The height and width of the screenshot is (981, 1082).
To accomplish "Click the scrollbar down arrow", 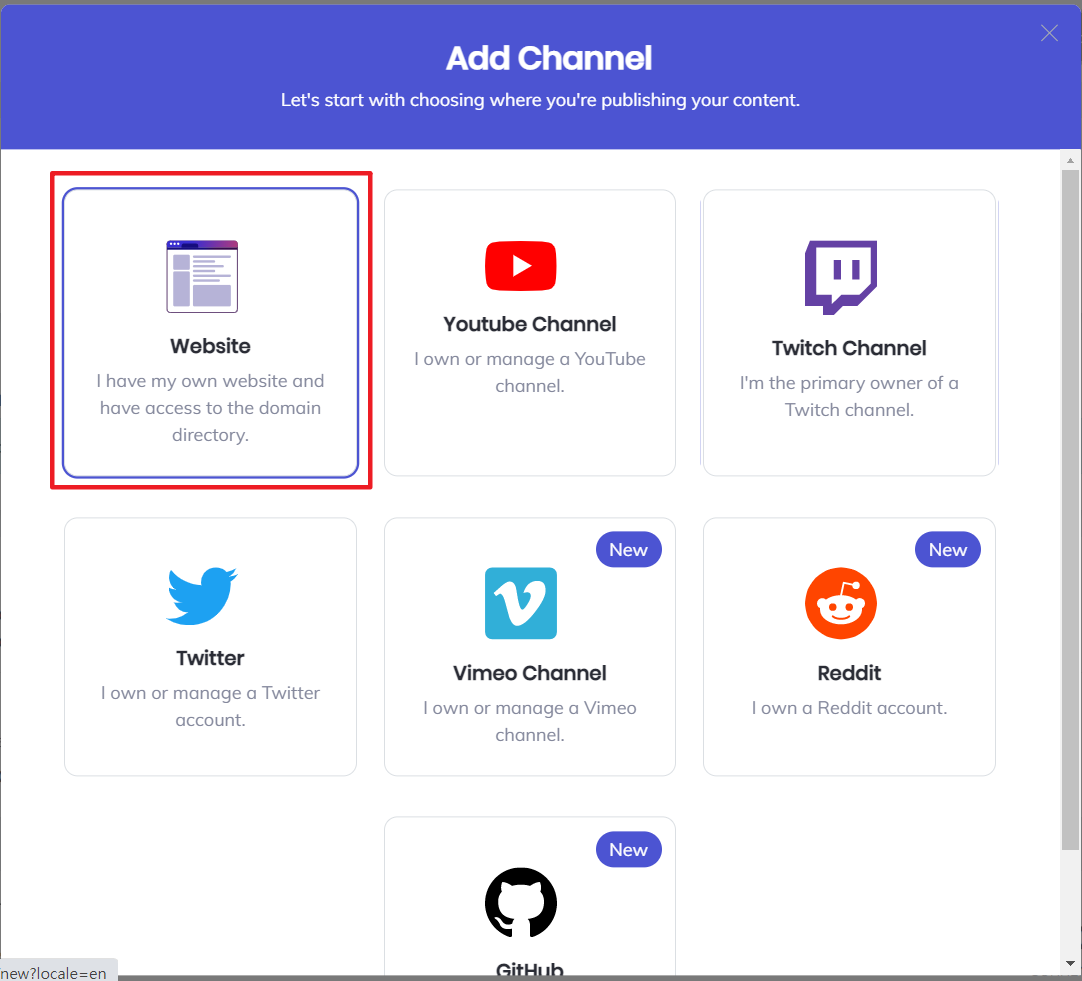I will coord(1070,962).
